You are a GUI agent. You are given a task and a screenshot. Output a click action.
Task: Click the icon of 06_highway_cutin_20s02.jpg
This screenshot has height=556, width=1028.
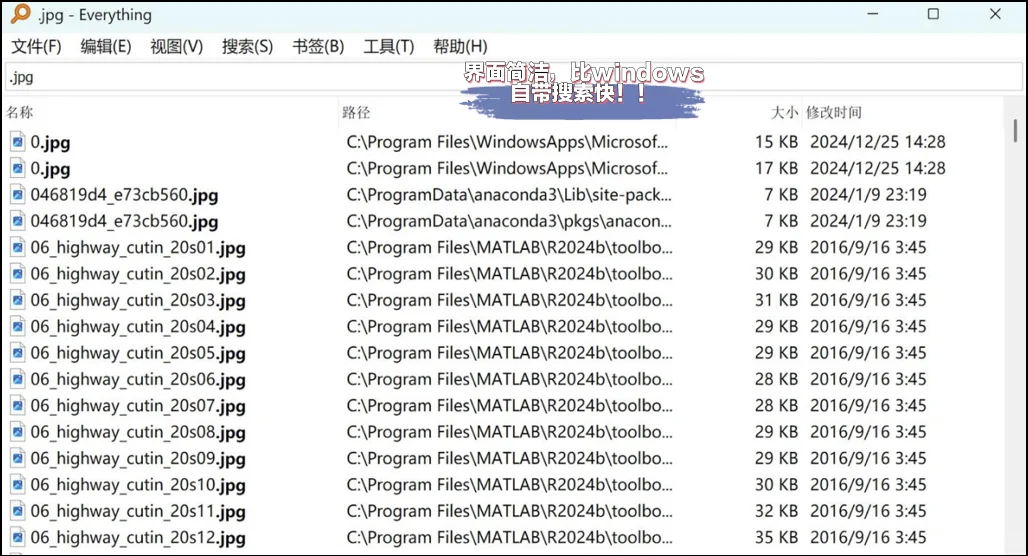[18, 273]
